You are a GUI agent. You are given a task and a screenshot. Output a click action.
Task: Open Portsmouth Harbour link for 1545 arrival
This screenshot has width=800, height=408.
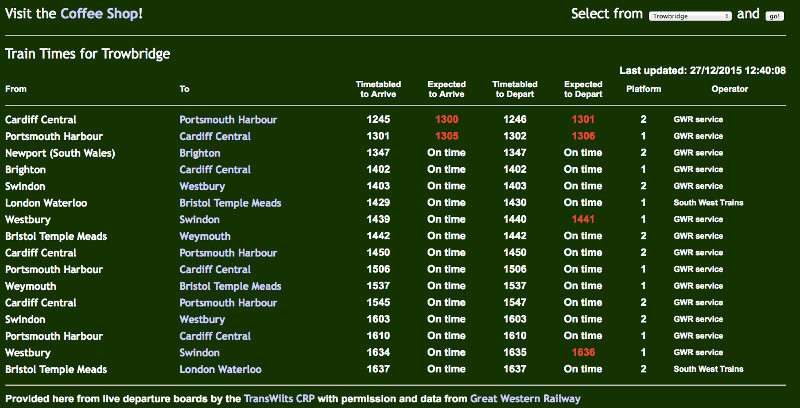pyautogui.click(x=228, y=302)
